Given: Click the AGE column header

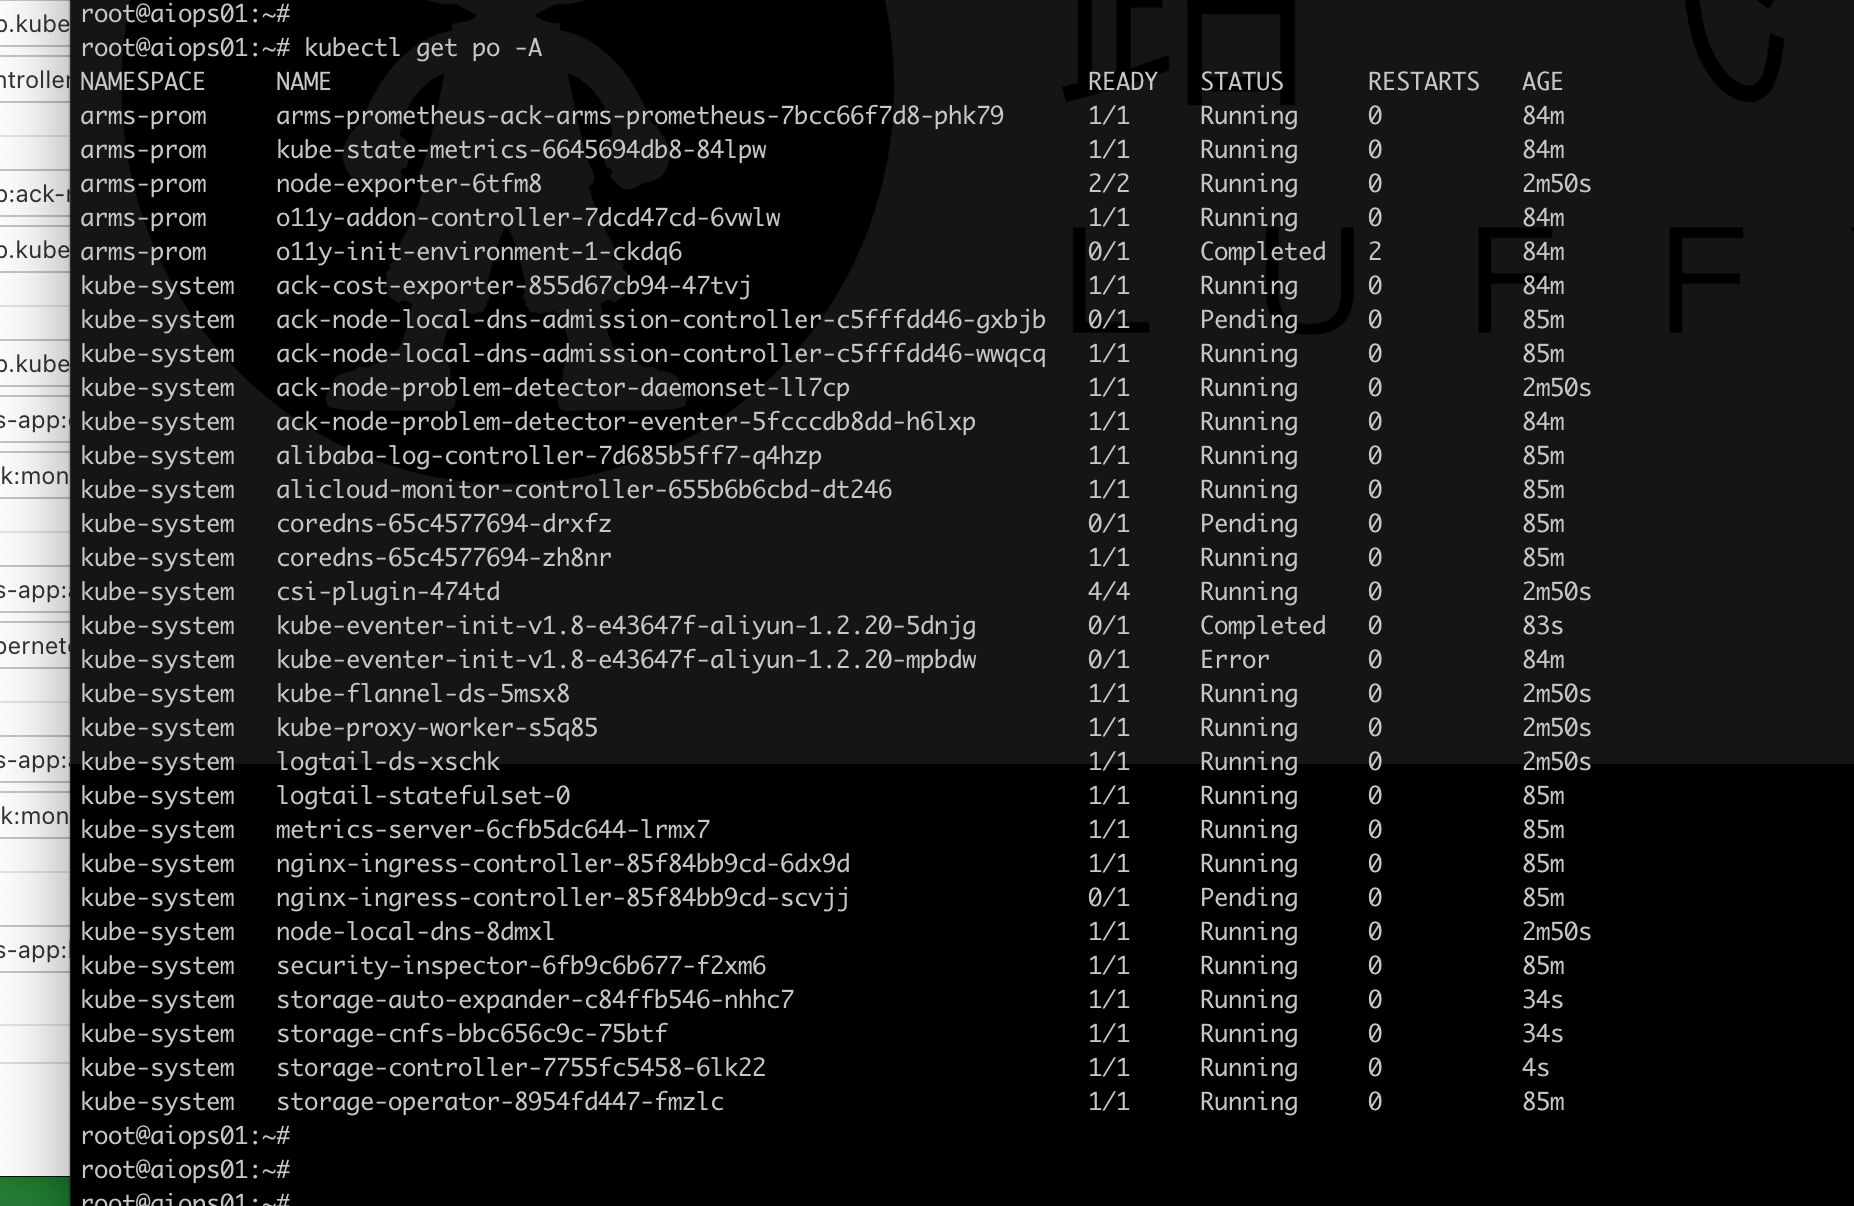Looking at the screenshot, I should pyautogui.click(x=1542, y=82).
